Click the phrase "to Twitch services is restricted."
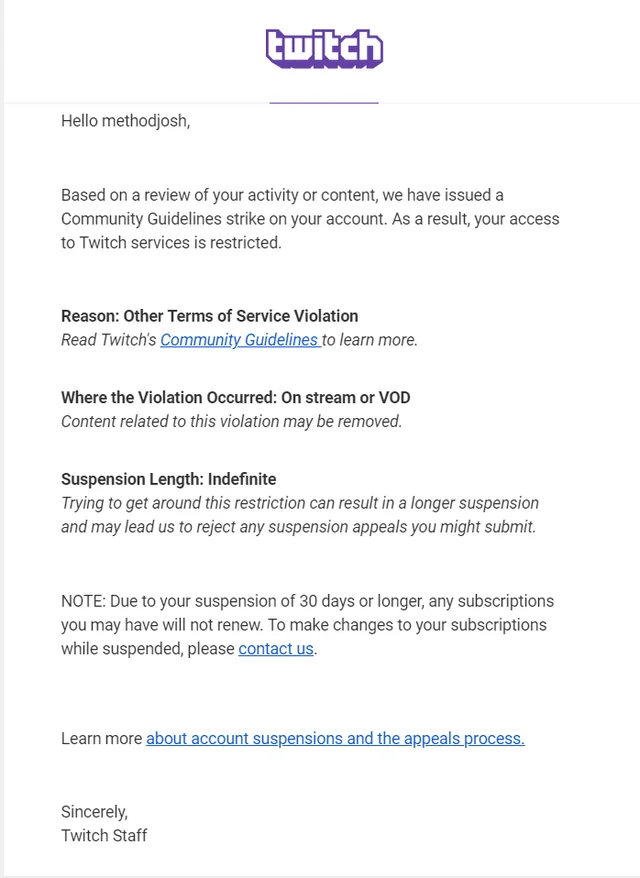640x878 pixels. pos(171,243)
